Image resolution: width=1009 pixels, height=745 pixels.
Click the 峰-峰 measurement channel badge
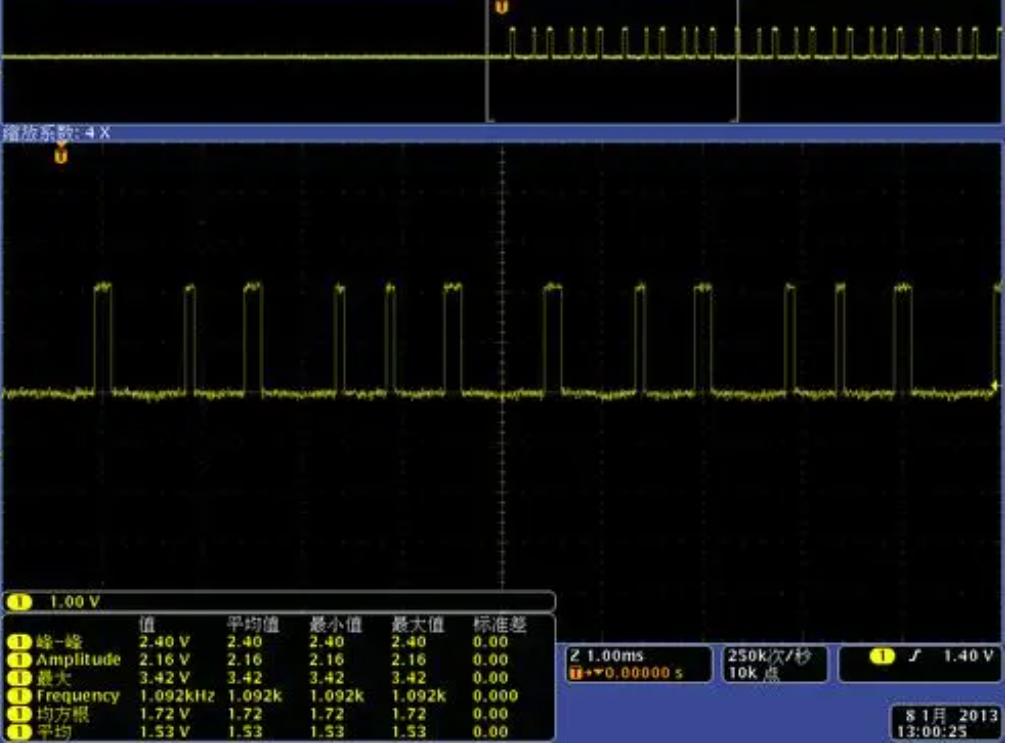point(17,642)
